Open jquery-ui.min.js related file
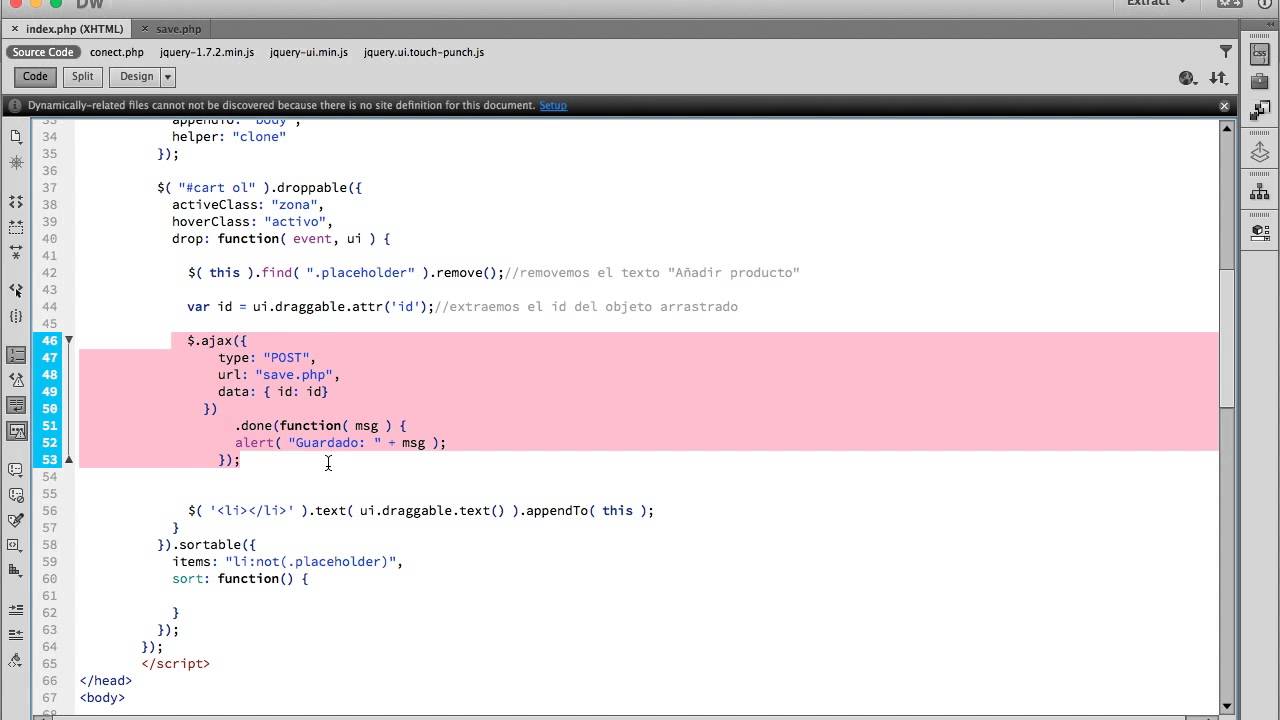Screen dimensions: 1280x720 point(309,52)
